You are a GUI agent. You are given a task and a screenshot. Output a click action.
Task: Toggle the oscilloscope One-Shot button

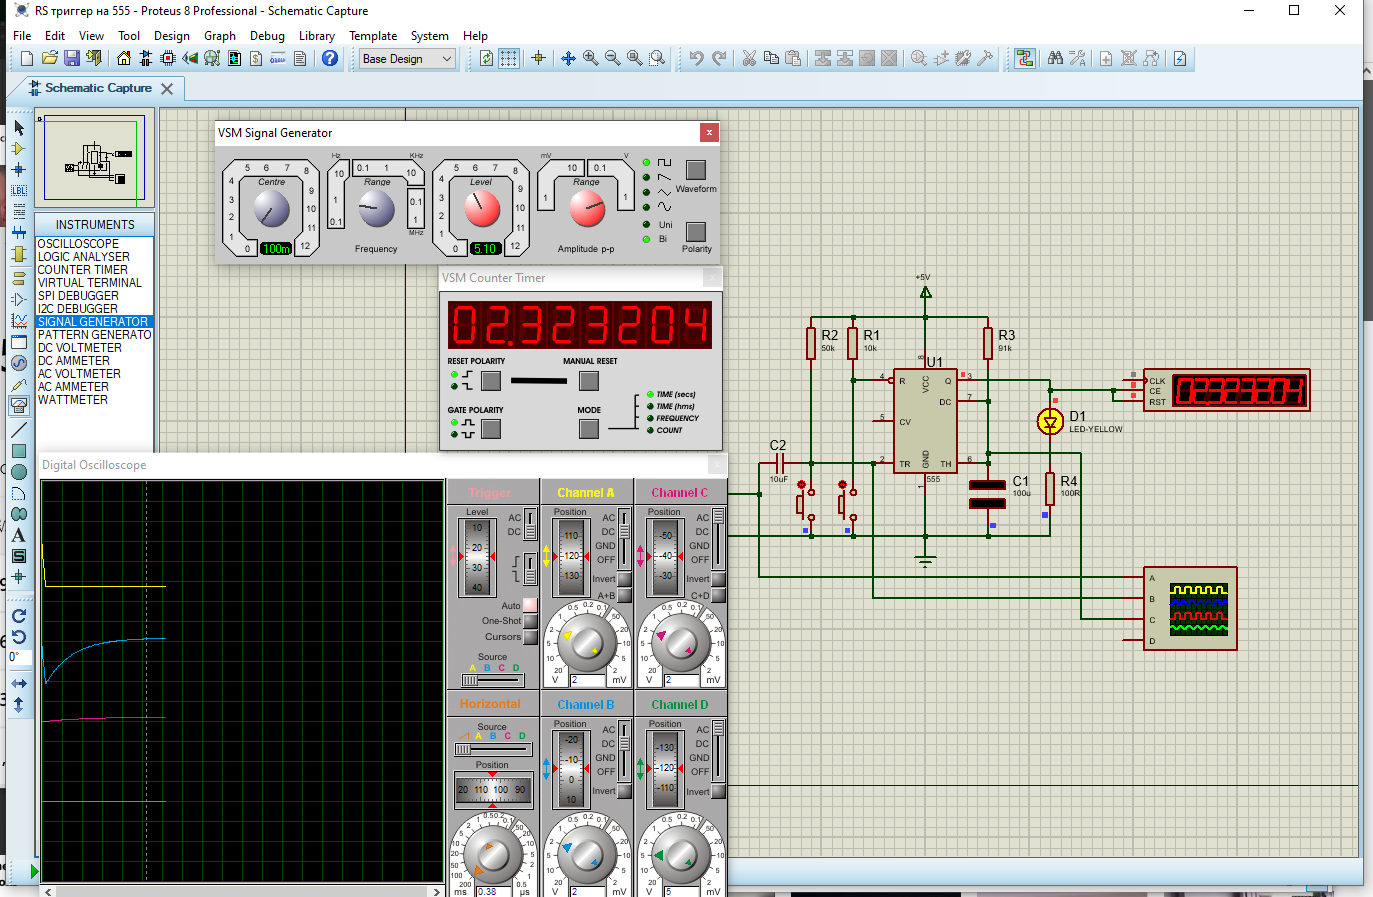point(531,621)
